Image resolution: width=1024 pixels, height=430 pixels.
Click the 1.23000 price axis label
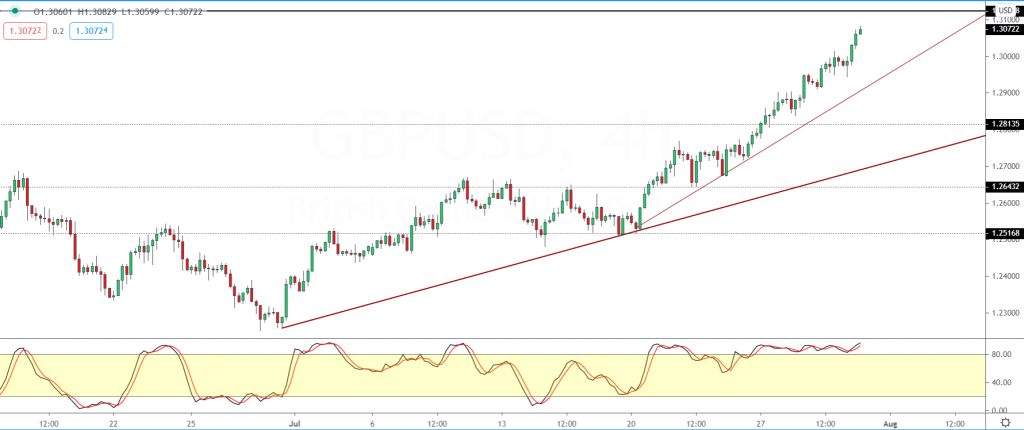tap(1004, 314)
